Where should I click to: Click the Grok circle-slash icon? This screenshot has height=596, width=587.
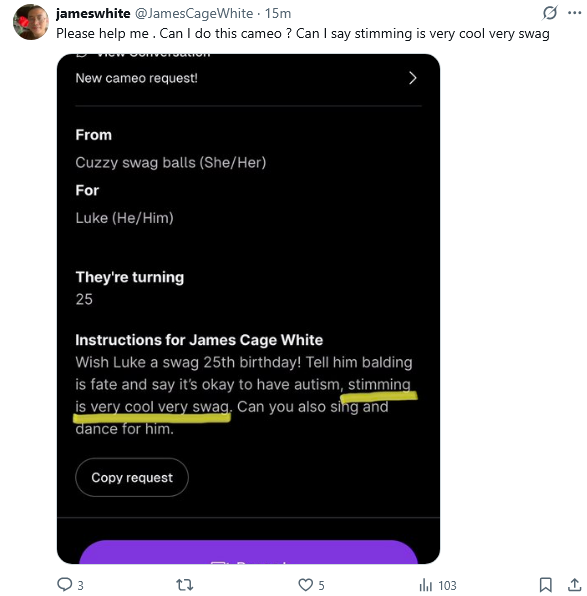pyautogui.click(x=550, y=13)
